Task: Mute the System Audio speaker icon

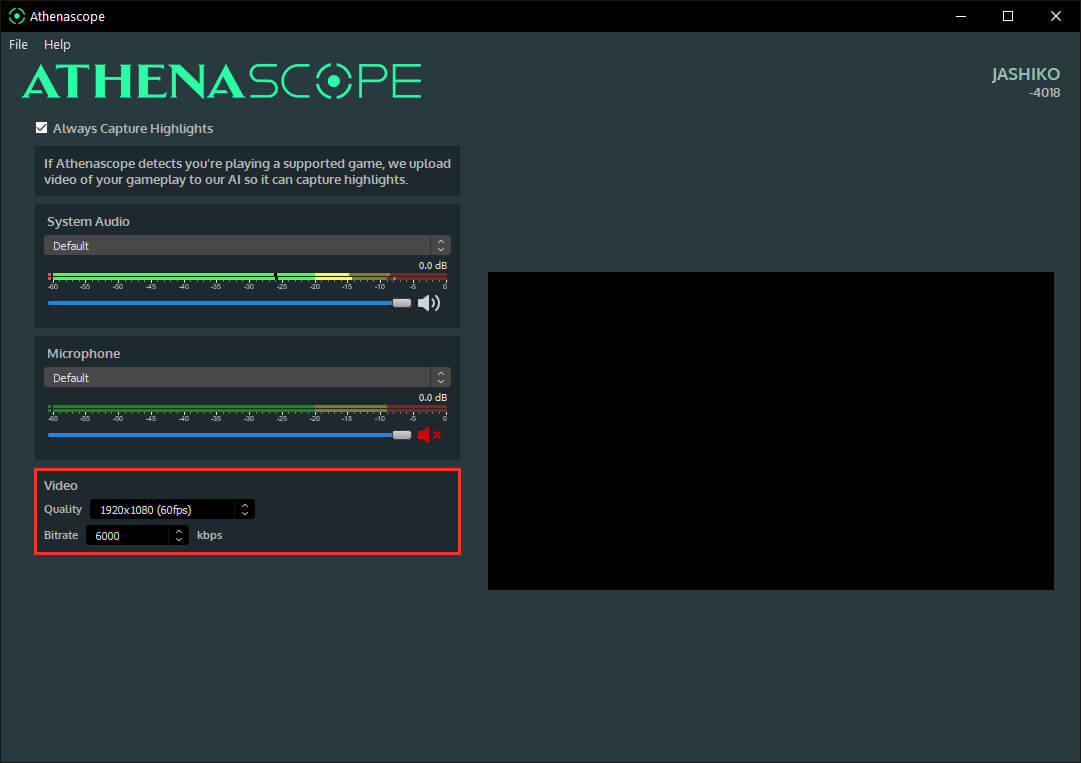Action: pos(429,303)
